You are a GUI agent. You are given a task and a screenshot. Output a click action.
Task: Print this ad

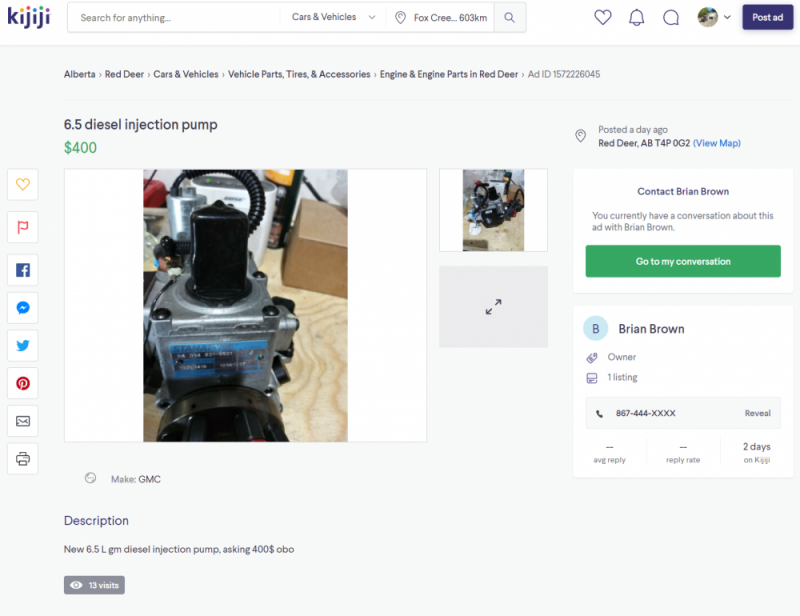(23, 459)
